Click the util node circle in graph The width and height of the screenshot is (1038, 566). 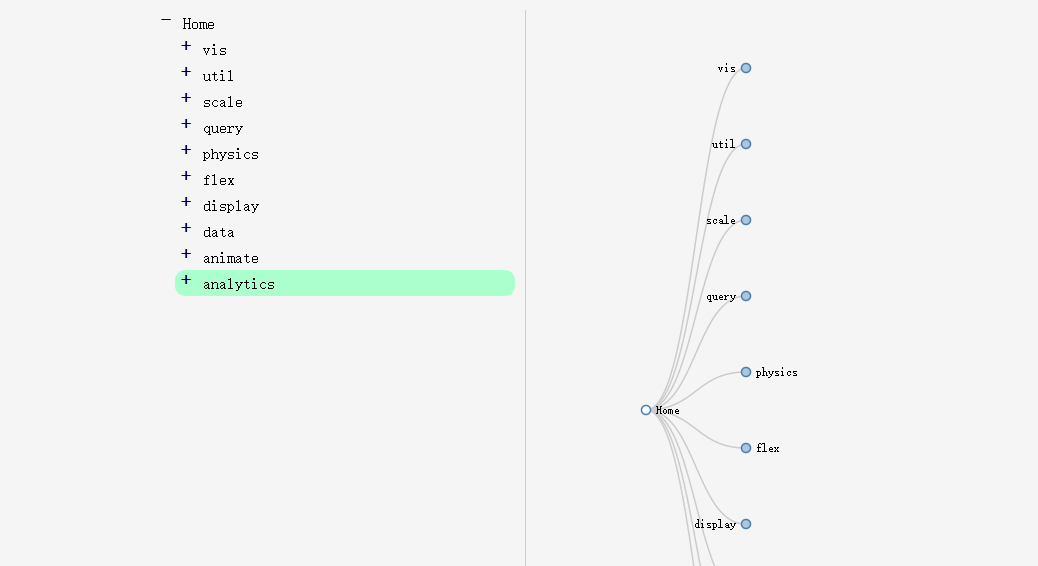746,144
